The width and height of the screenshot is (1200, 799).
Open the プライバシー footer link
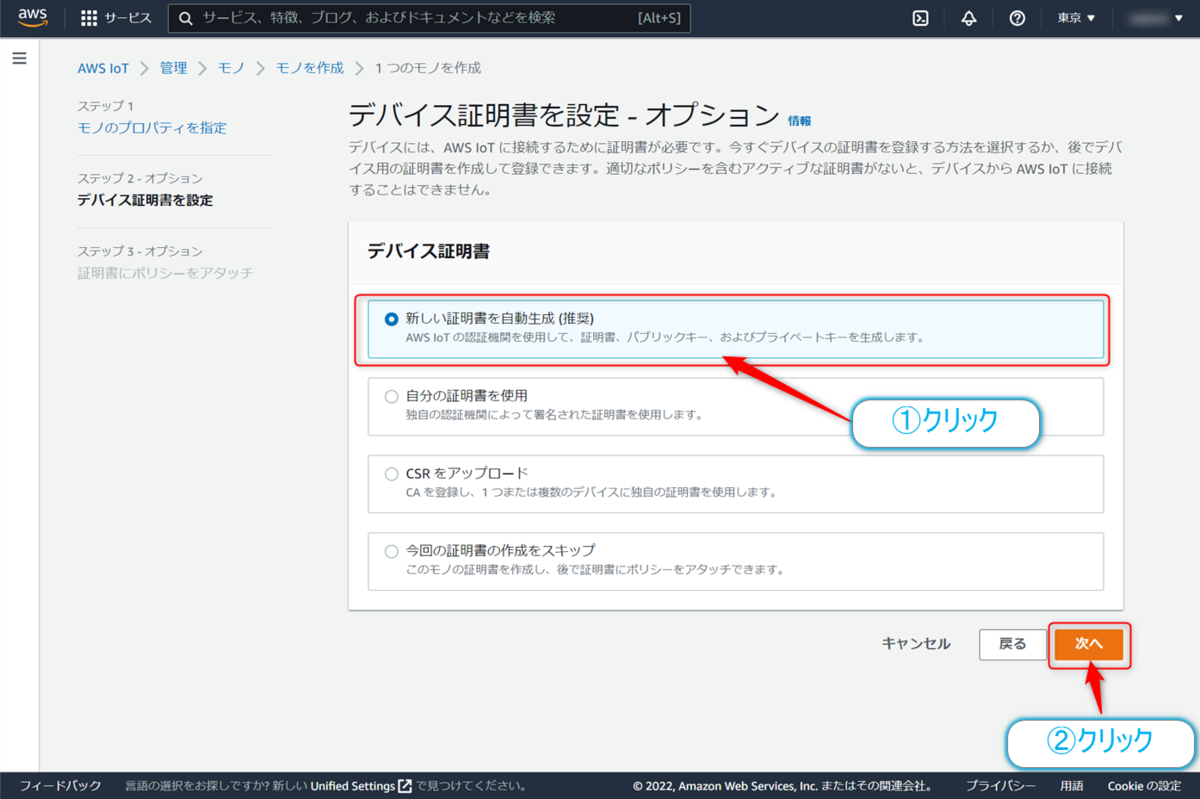(1000, 786)
